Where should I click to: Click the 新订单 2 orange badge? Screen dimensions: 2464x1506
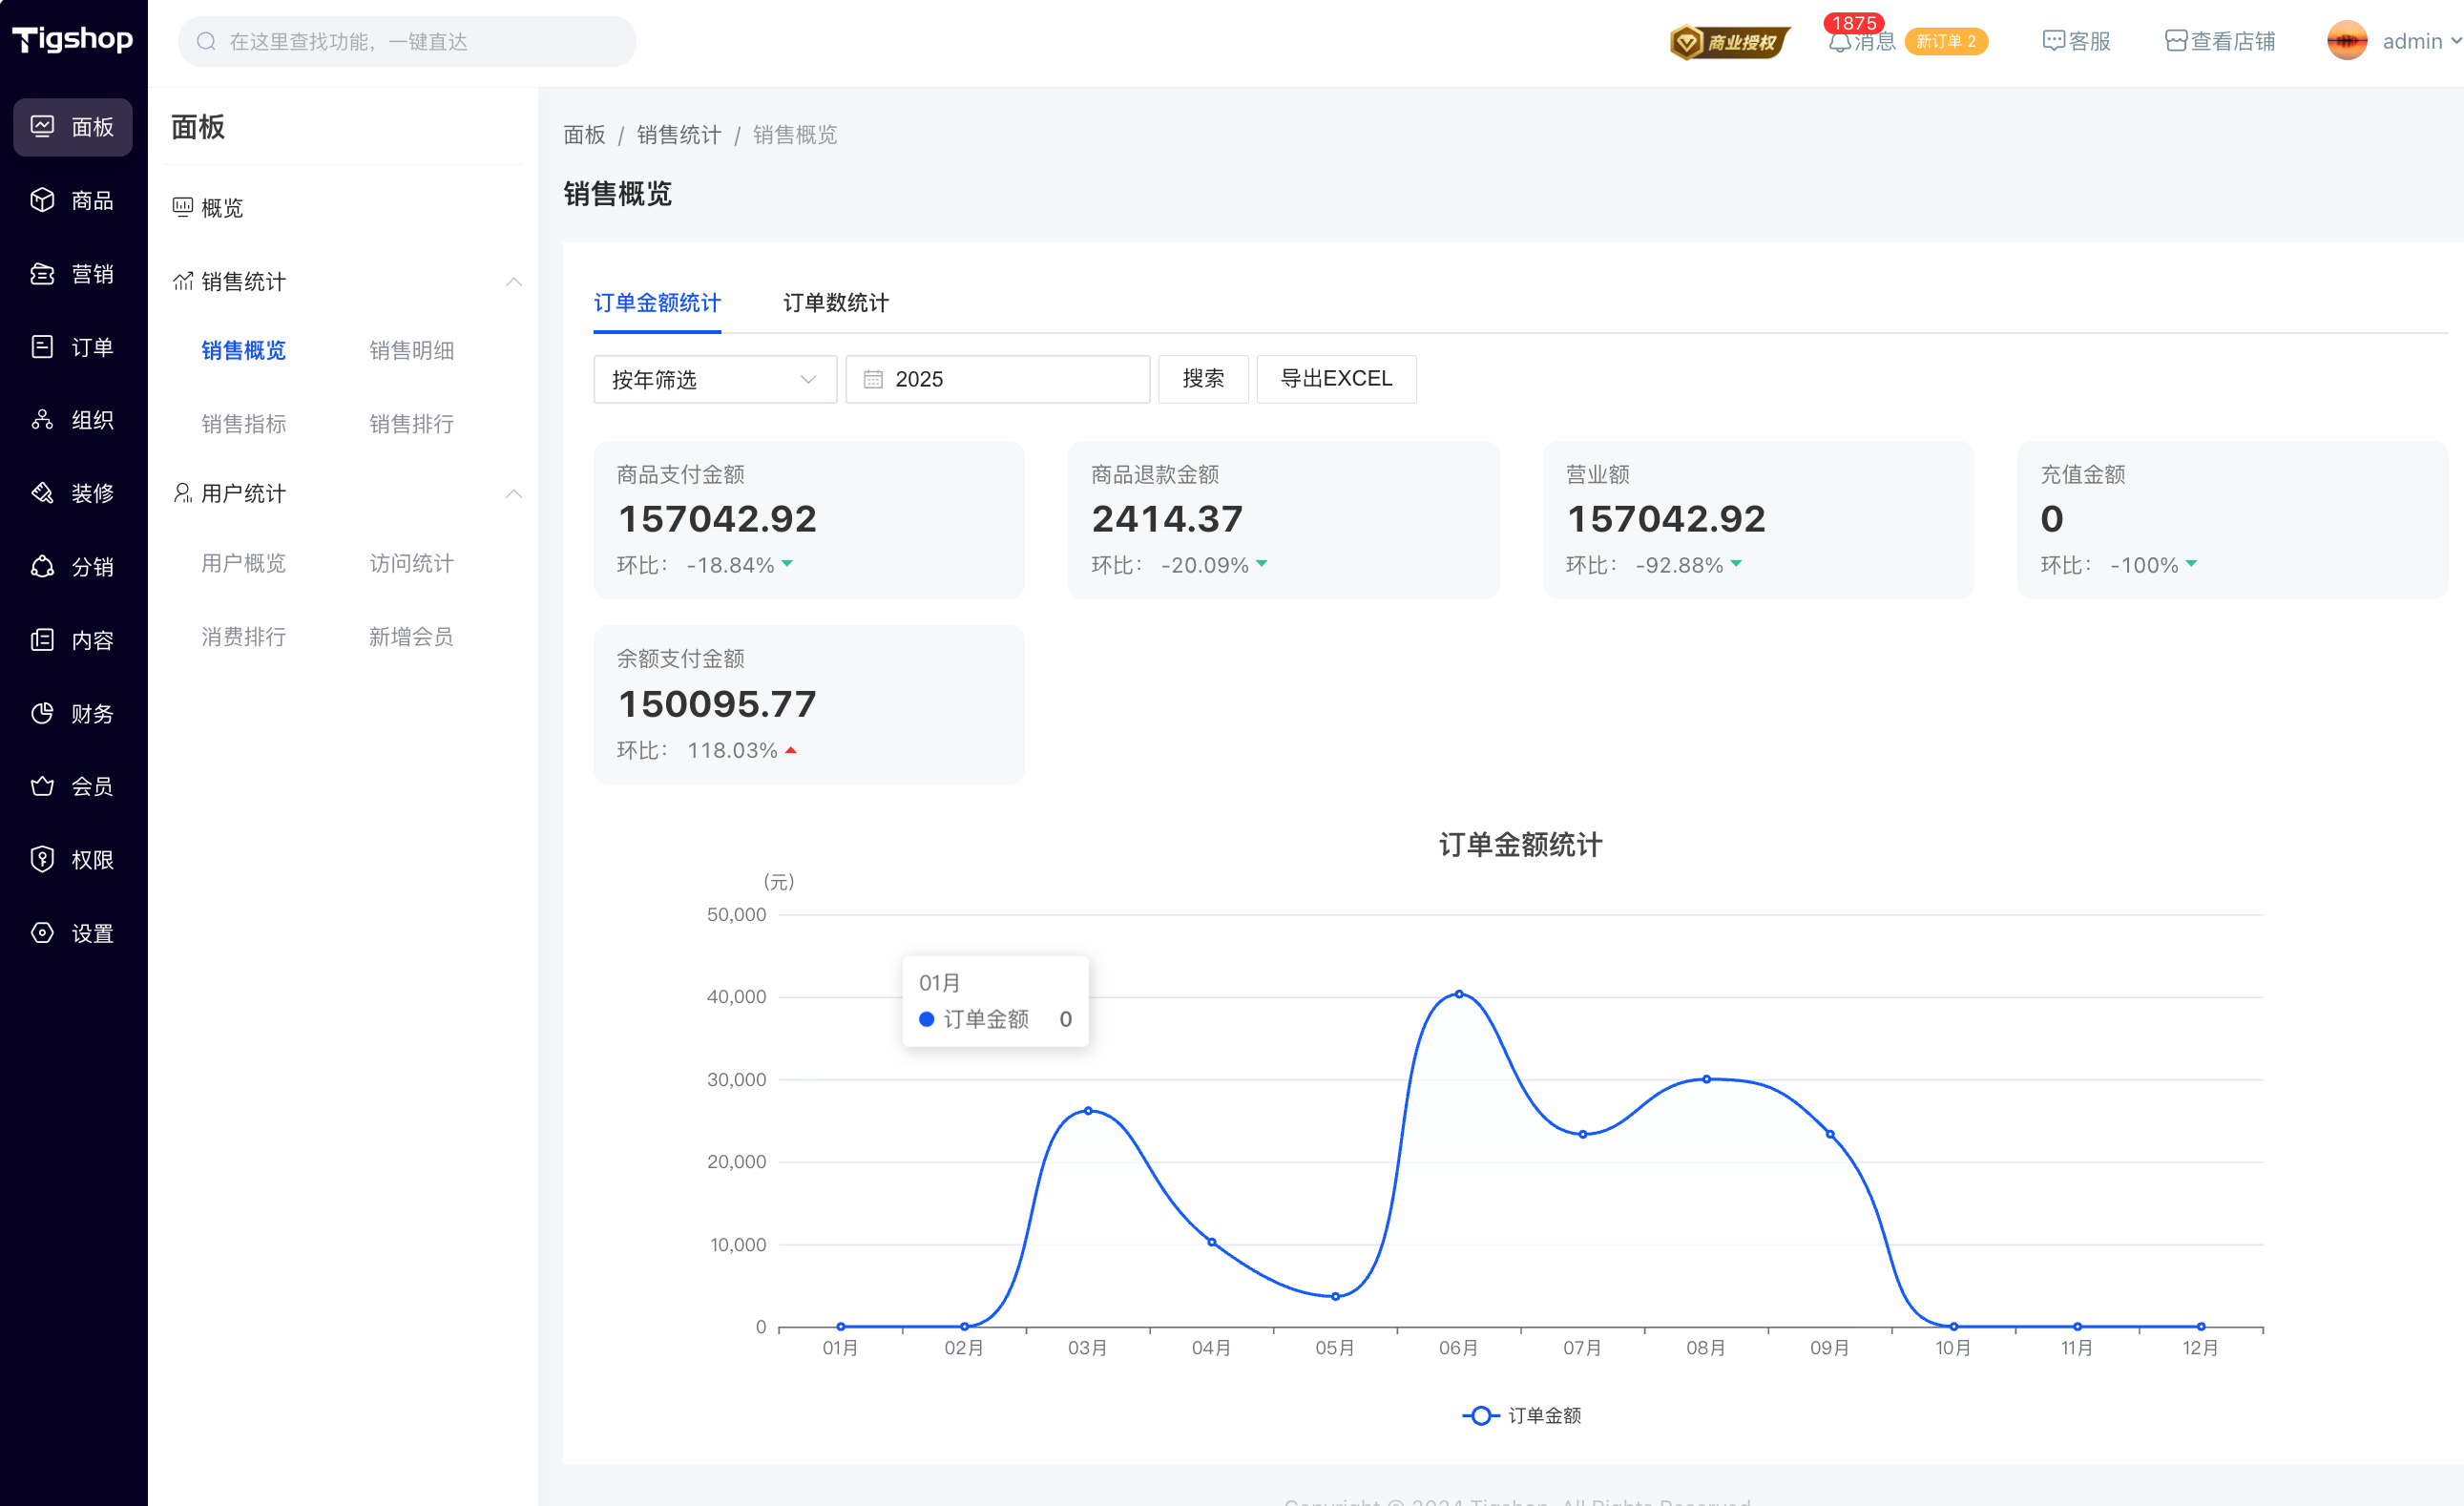coord(1946,41)
